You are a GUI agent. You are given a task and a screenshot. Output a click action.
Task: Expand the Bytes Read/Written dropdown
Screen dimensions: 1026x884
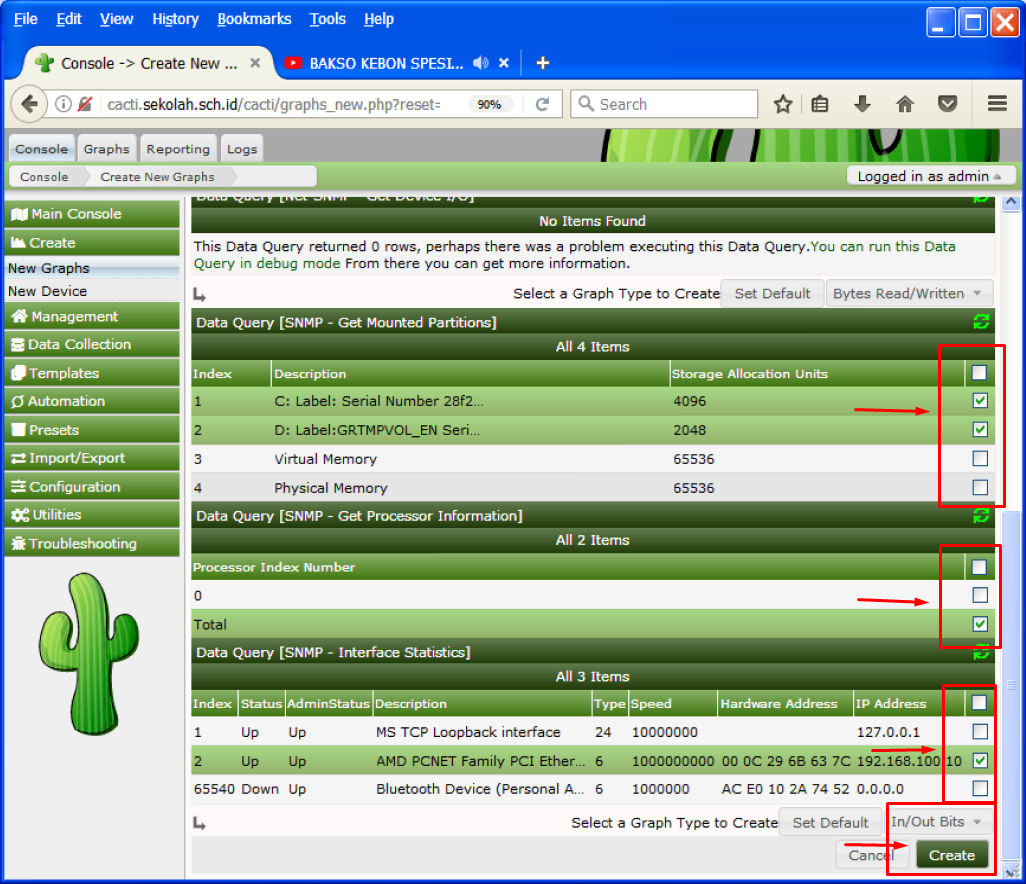click(x=909, y=294)
